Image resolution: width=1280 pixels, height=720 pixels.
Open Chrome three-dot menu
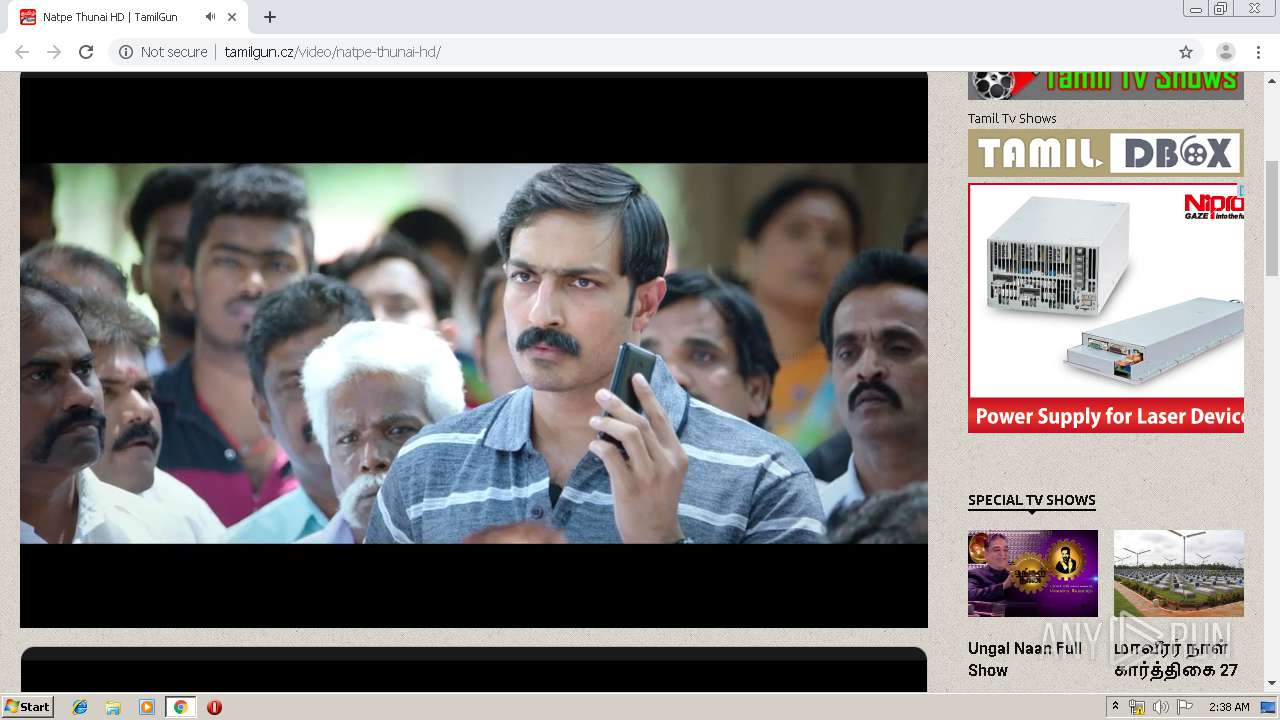[1258, 52]
